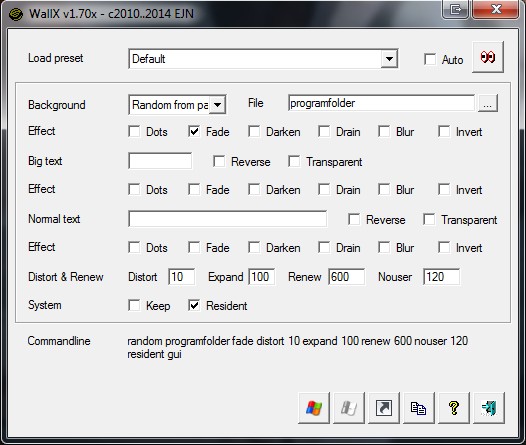The width and height of the screenshot is (526, 445).
Task: Open the Background type dropdown
Action: click(x=217, y=105)
